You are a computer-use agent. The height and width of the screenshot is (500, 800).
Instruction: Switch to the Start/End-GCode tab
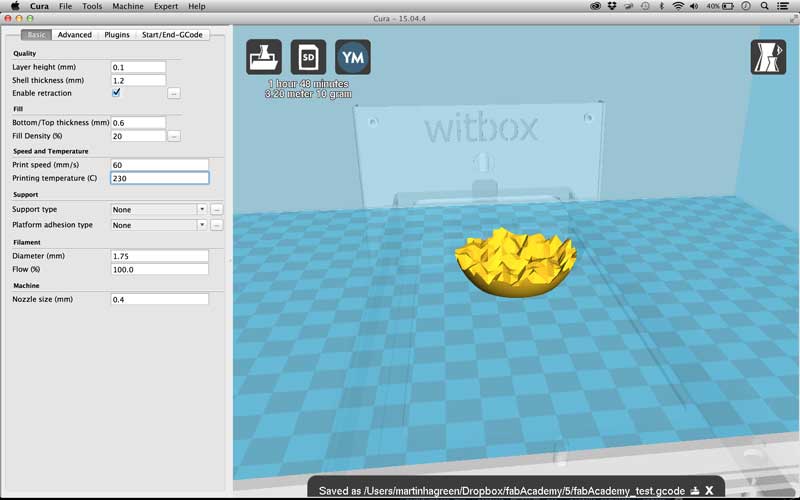click(172, 35)
